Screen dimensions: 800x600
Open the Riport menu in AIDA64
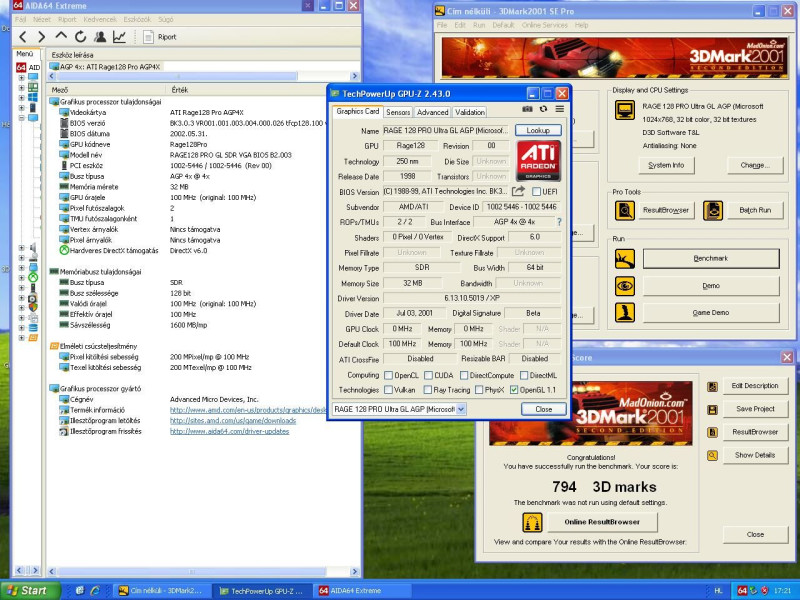[x=67, y=19]
